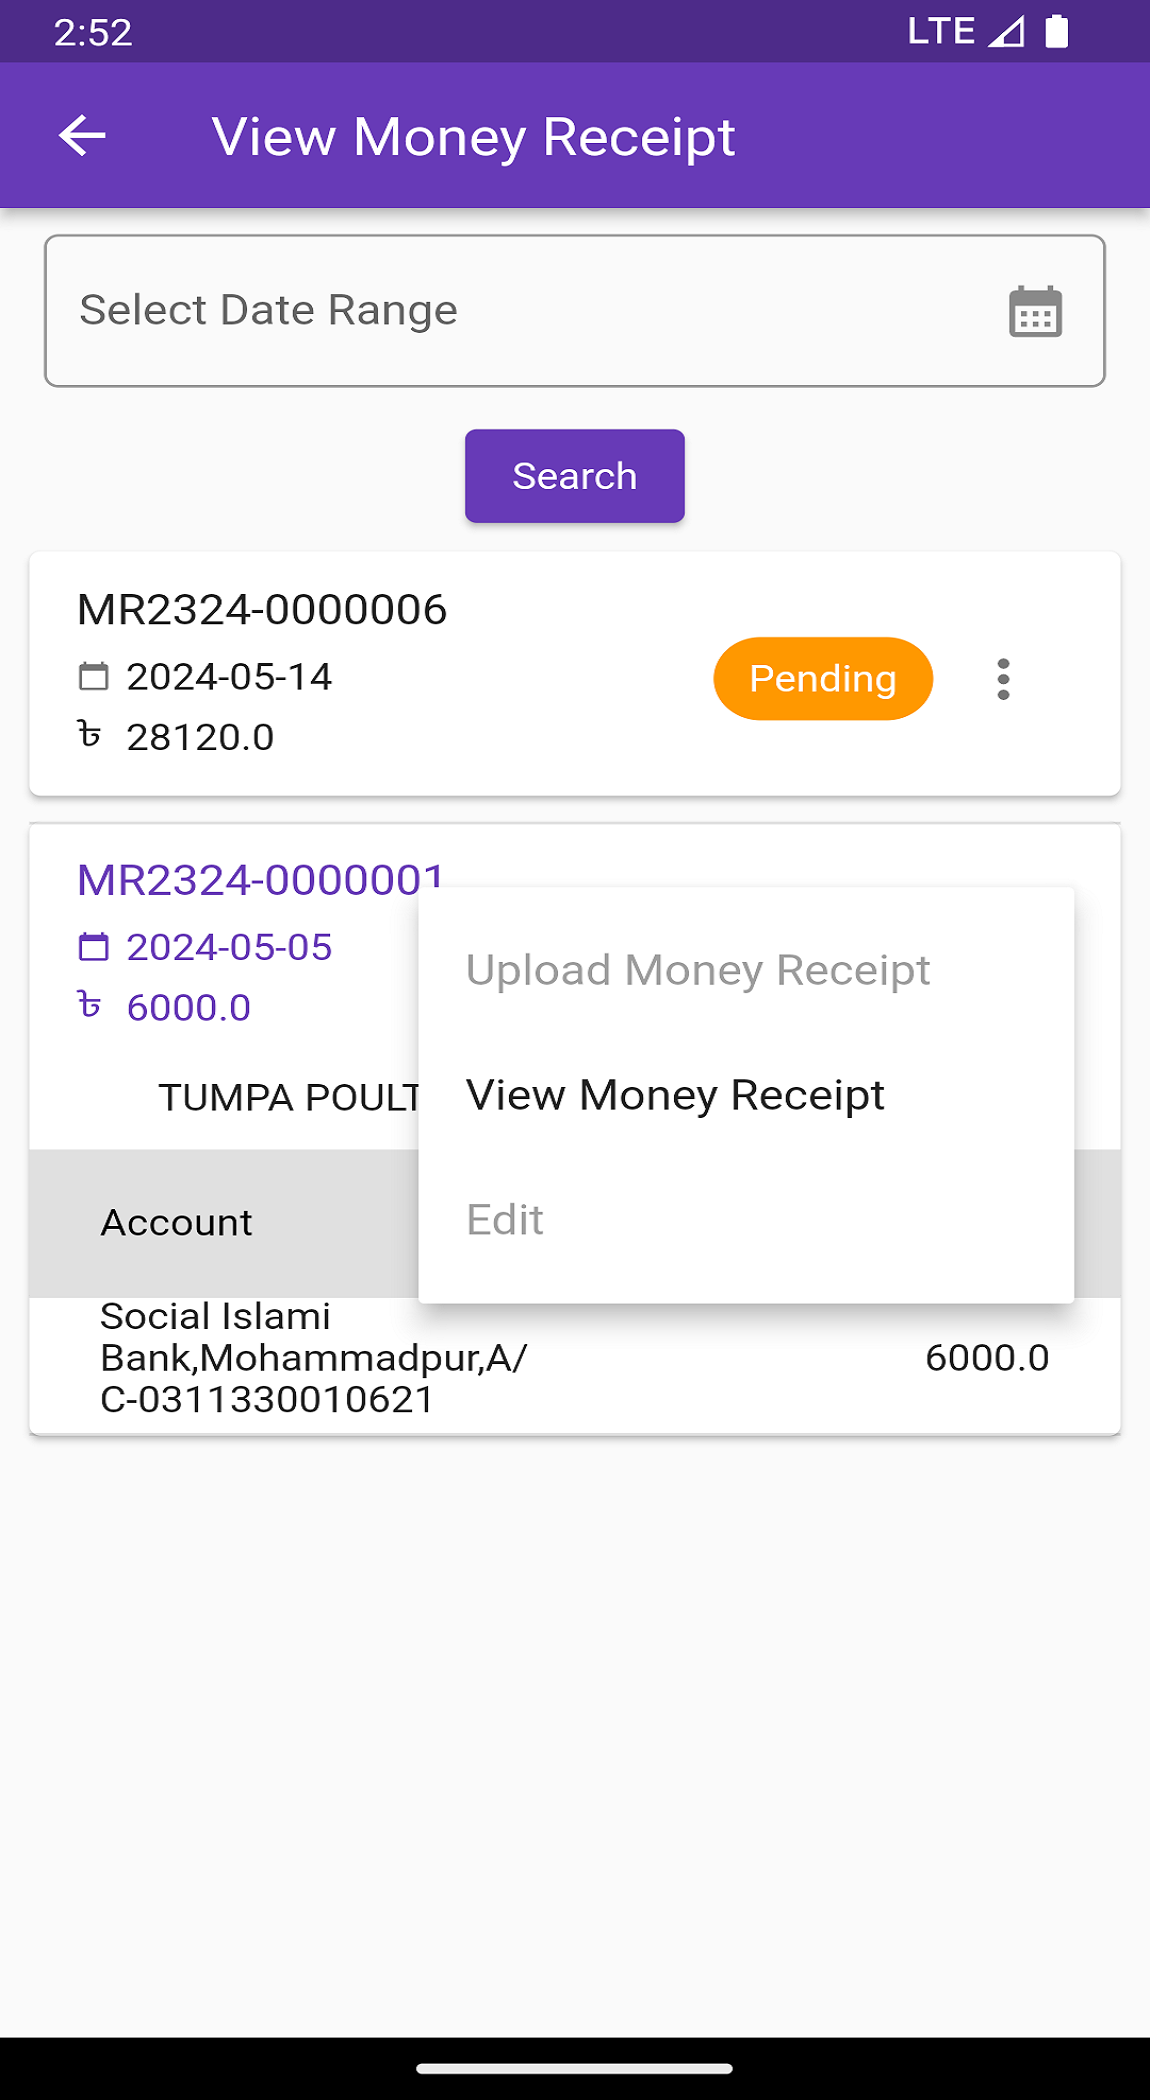
Task: Select Edit in the popup menu
Action: (x=505, y=1220)
